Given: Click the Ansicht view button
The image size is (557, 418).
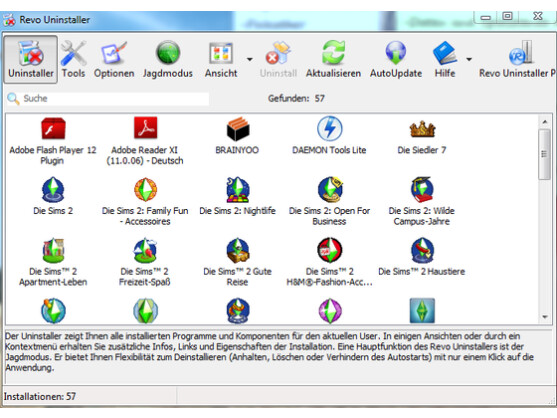Looking at the screenshot, I should click(x=221, y=59).
